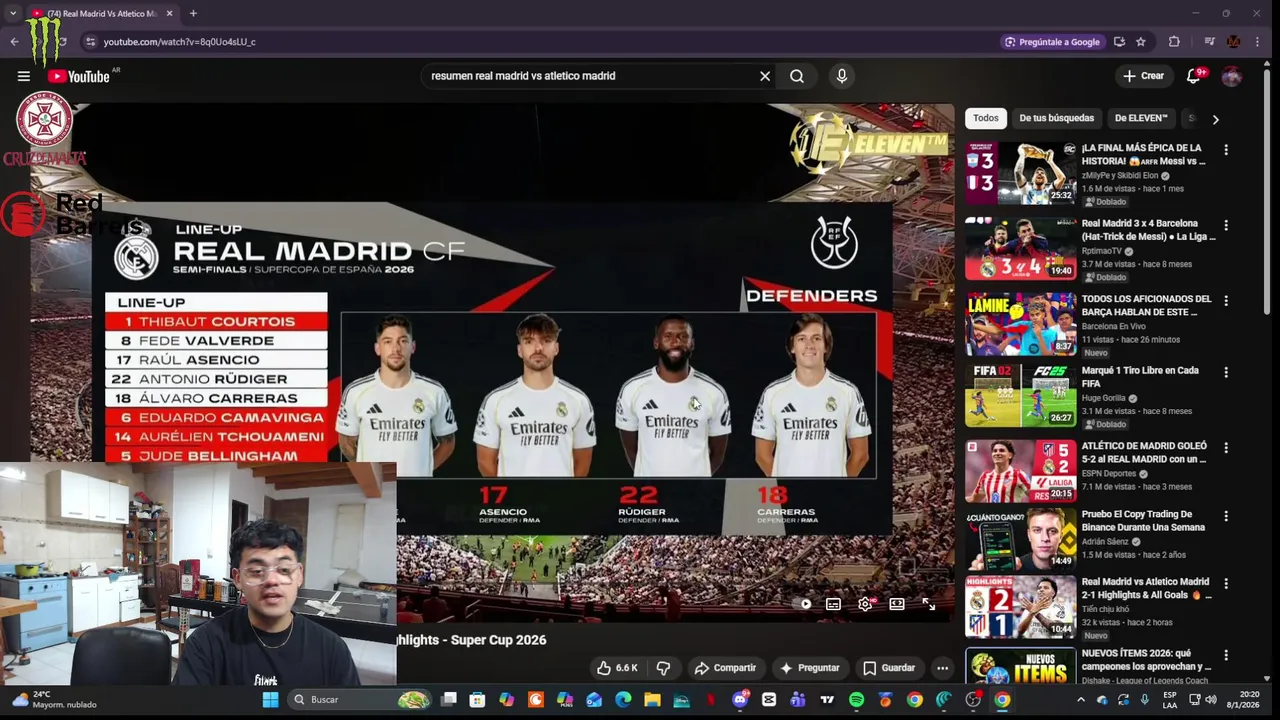
Task: Open options for LA FINAL MÁS ÉPICA
Action: tap(1226, 150)
